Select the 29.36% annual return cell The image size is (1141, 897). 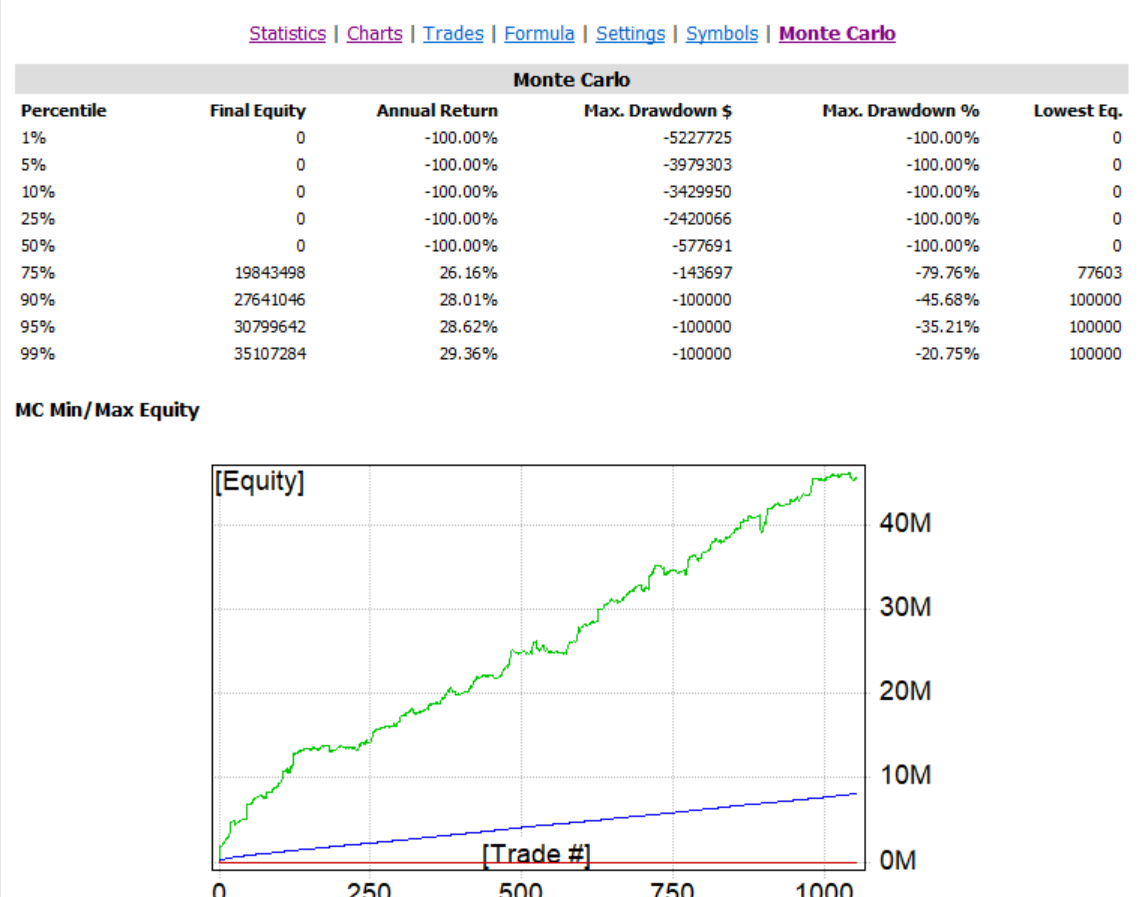tap(468, 354)
